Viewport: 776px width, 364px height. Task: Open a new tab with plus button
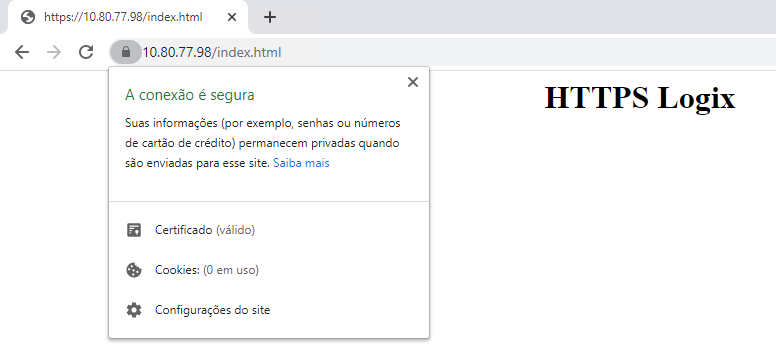point(269,17)
